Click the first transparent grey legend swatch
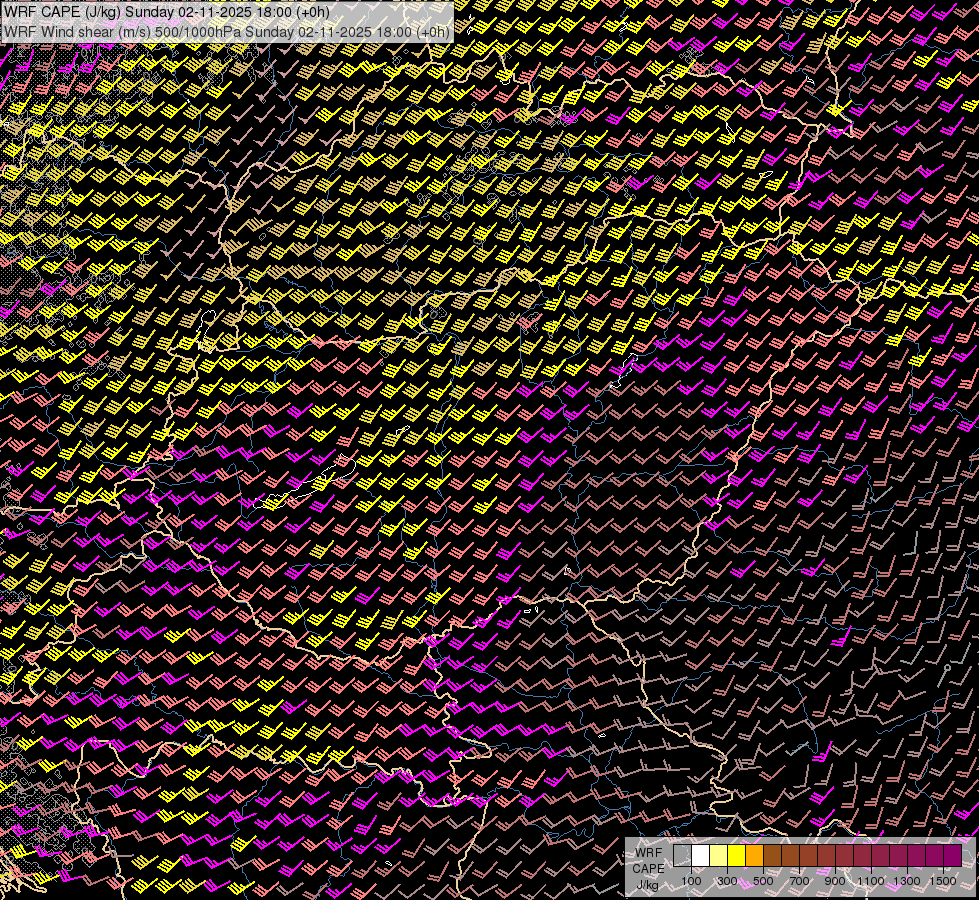The width and height of the screenshot is (979, 900). (682, 856)
